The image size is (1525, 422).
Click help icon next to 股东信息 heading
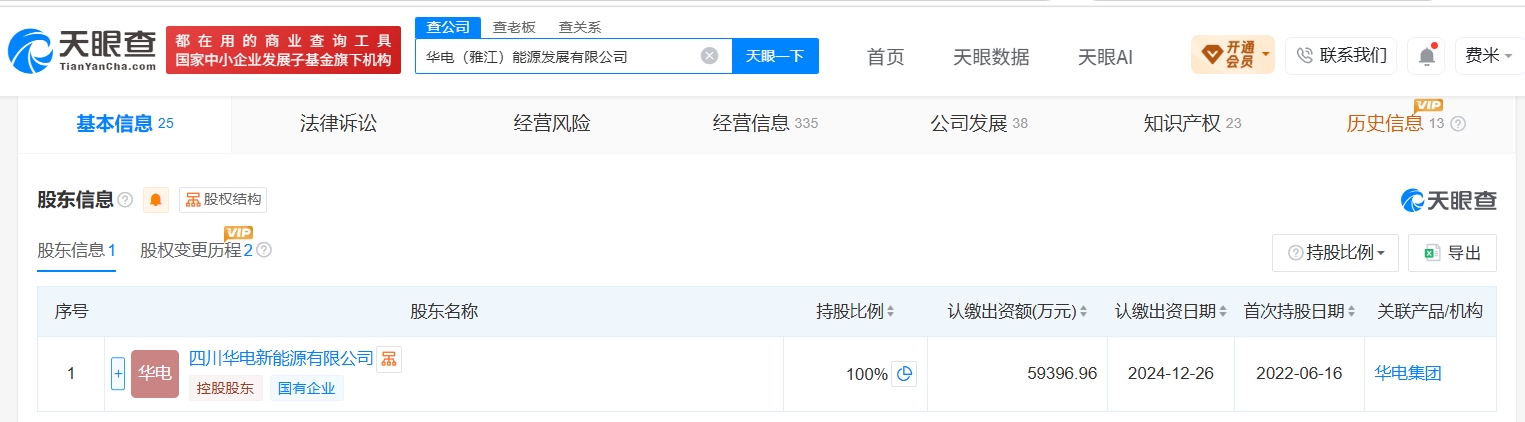125,200
